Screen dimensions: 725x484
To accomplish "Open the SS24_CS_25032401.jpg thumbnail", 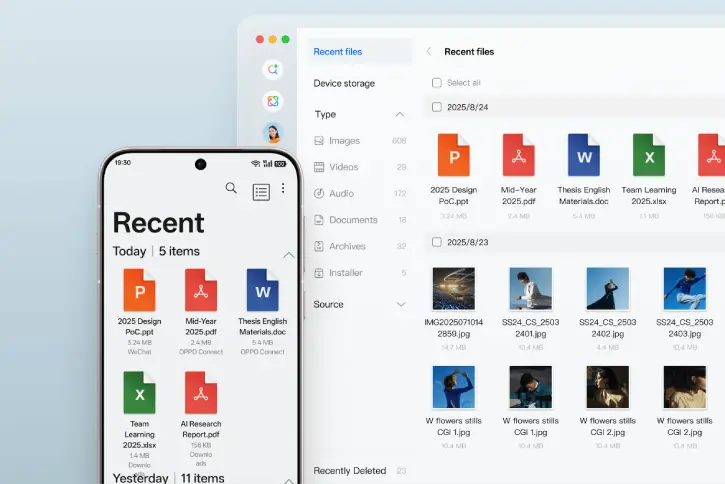I will click(x=530, y=288).
